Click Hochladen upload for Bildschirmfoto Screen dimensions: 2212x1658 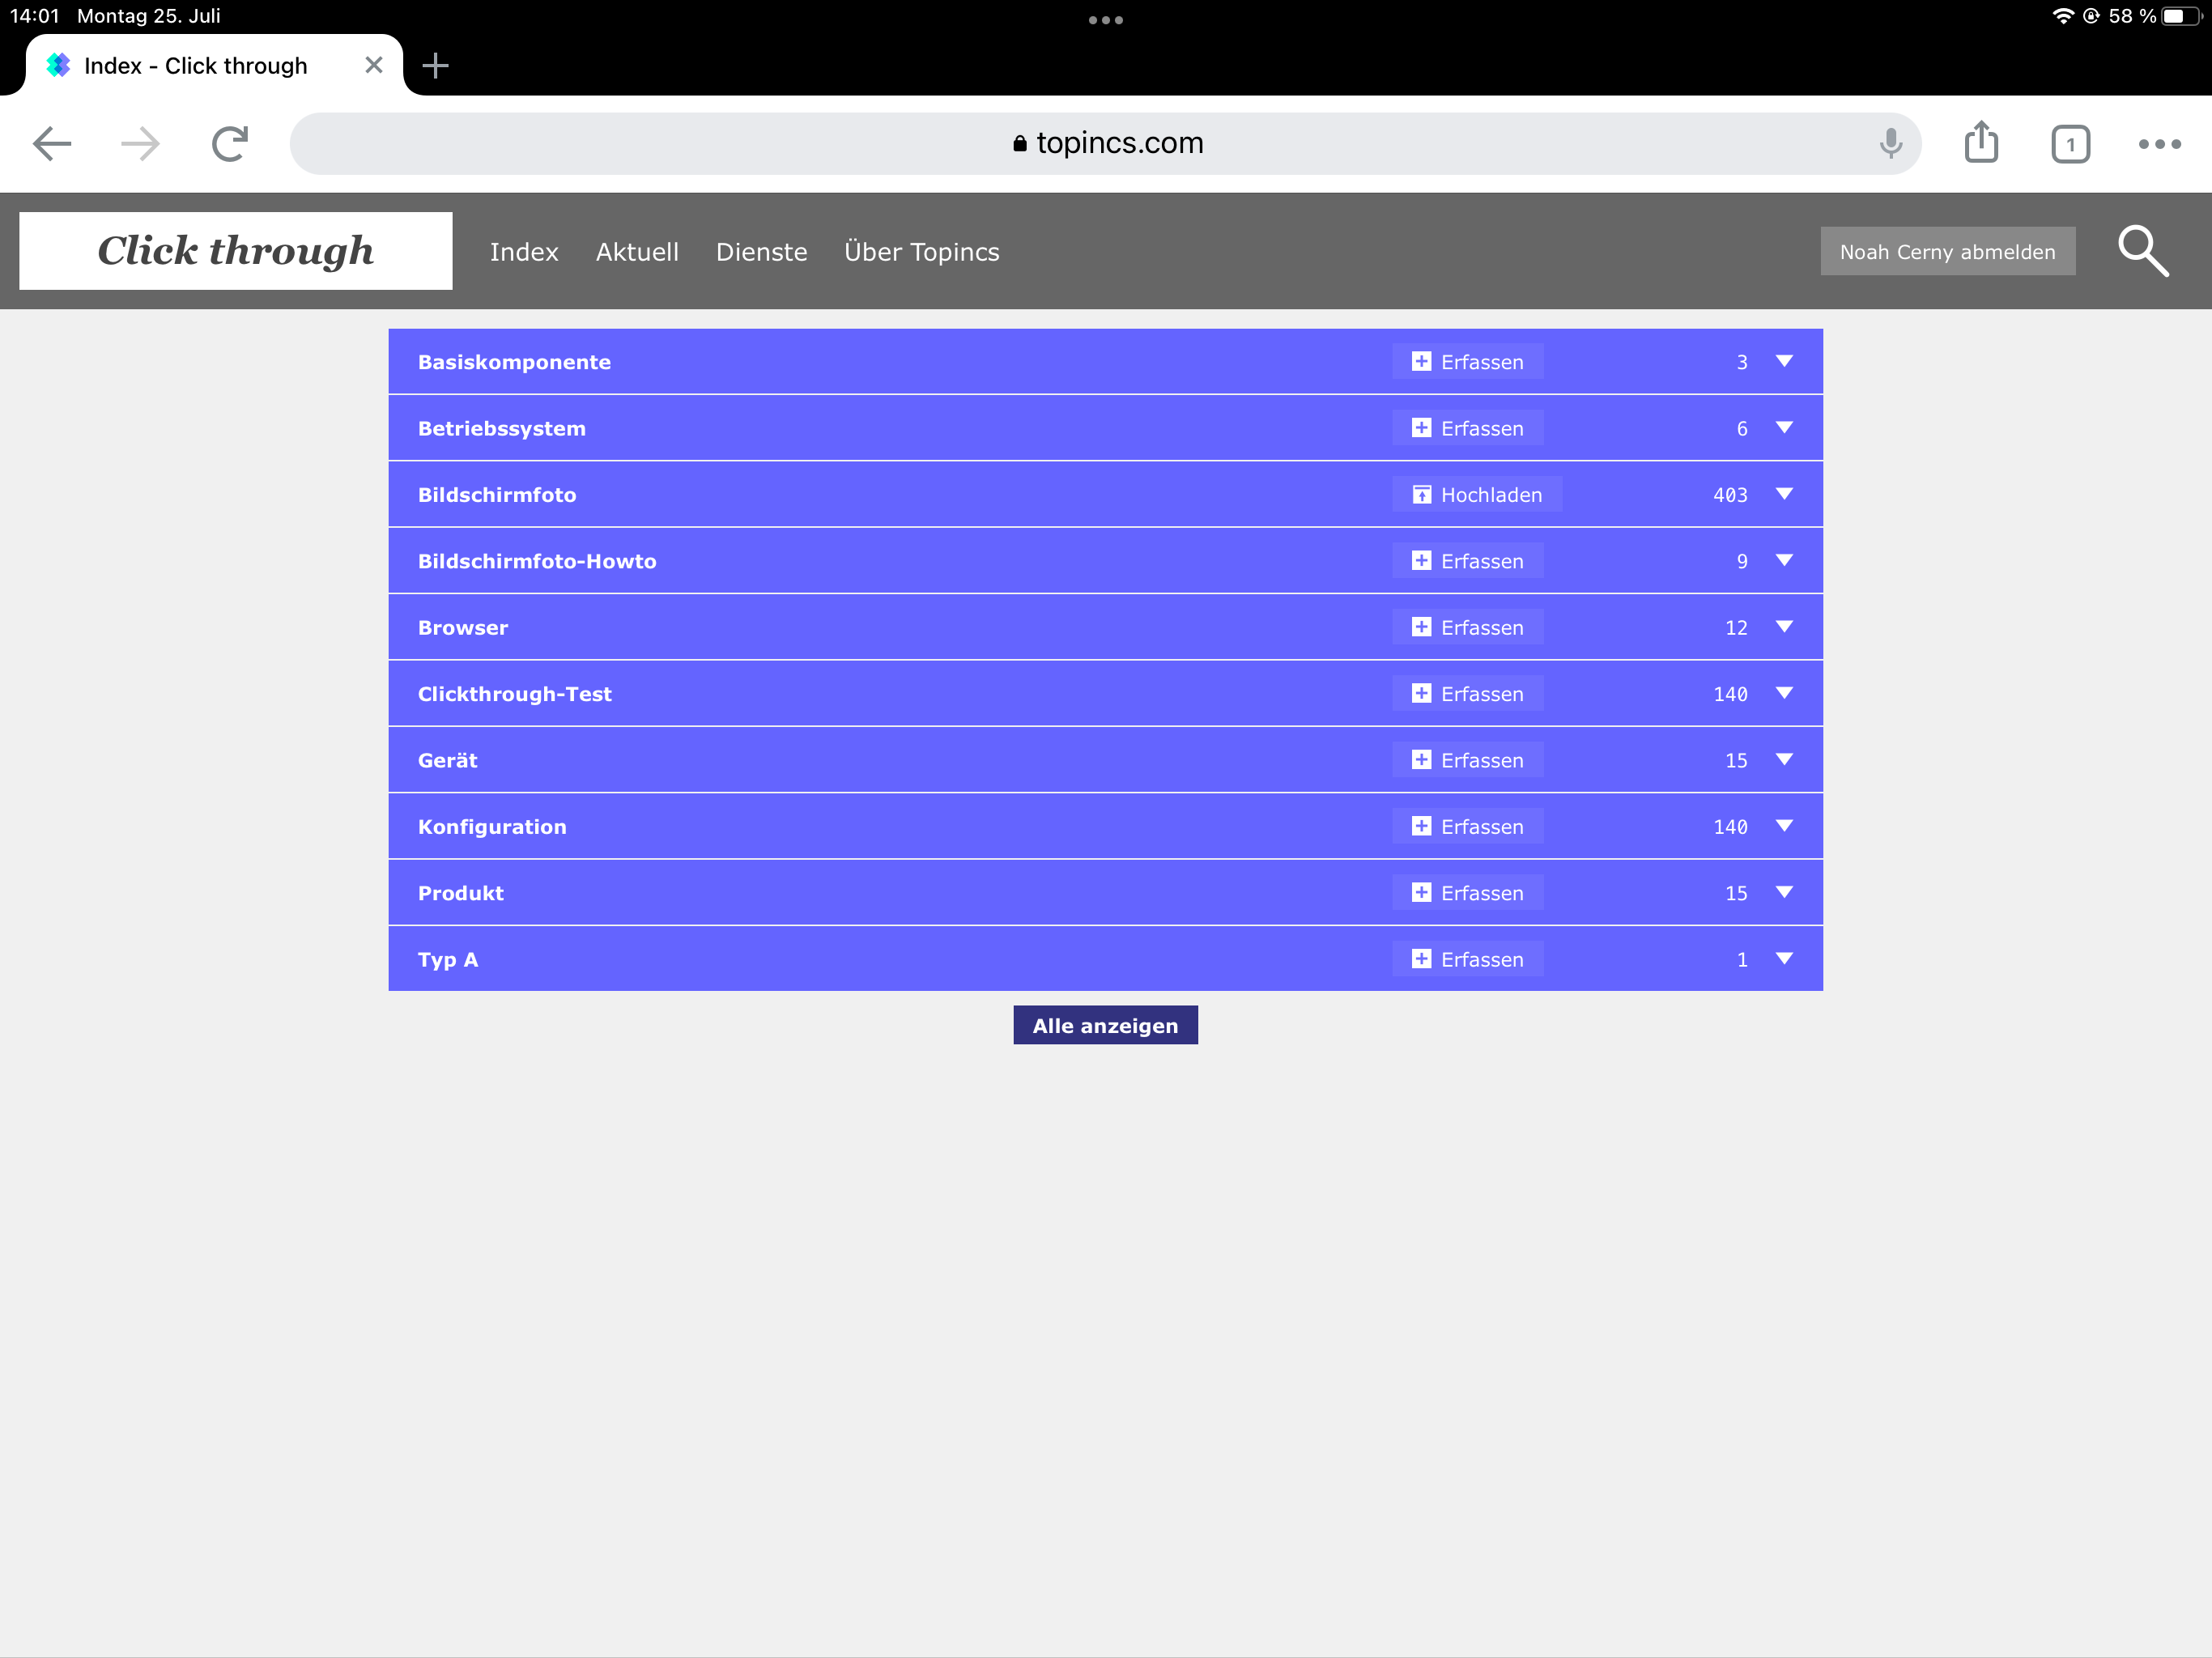(x=1476, y=495)
